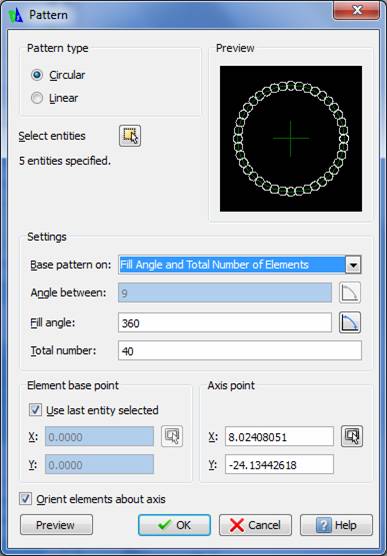Open Help for the Pattern dialog
The image size is (387, 556).
click(x=336, y=525)
